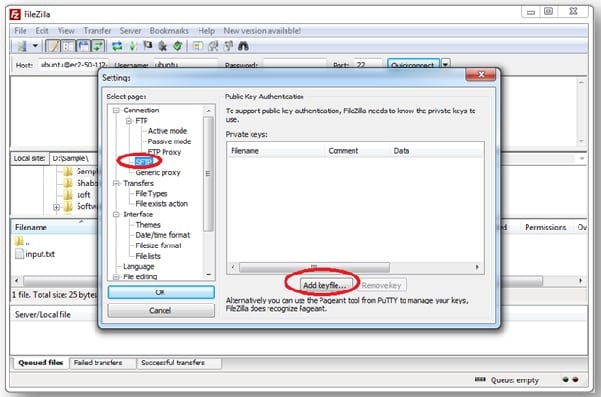Collapse the Interface tree node

coord(116,214)
